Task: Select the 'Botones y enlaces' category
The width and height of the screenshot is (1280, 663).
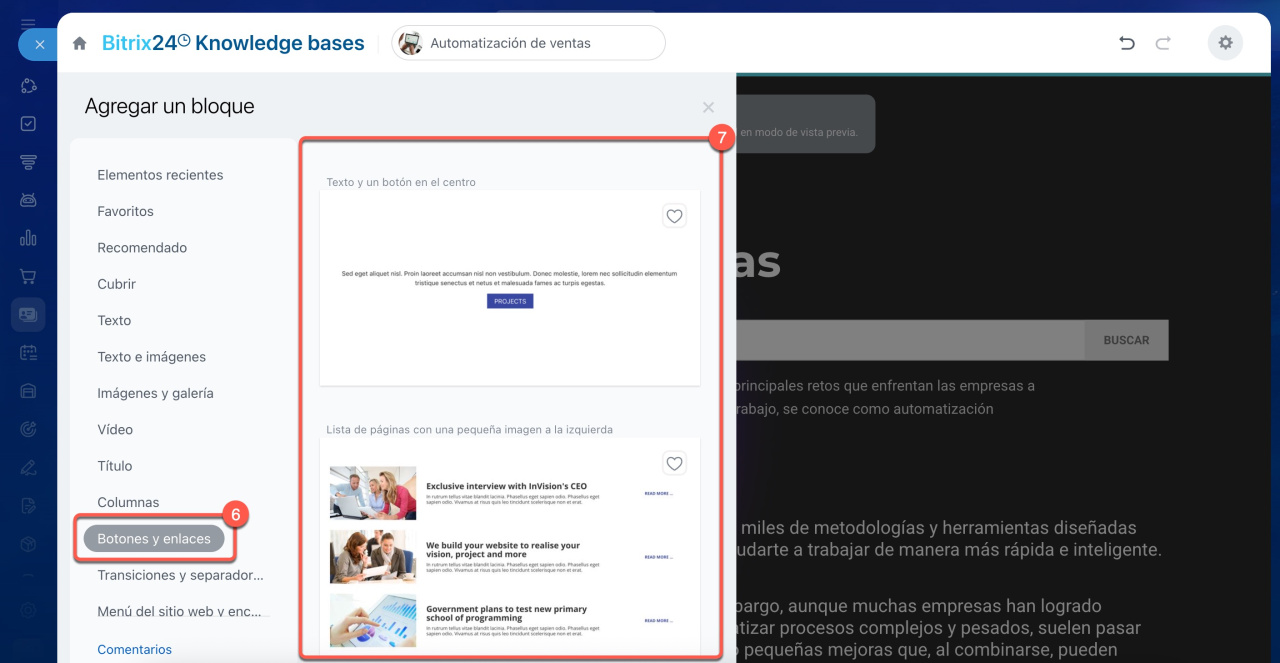Action: pos(154,539)
